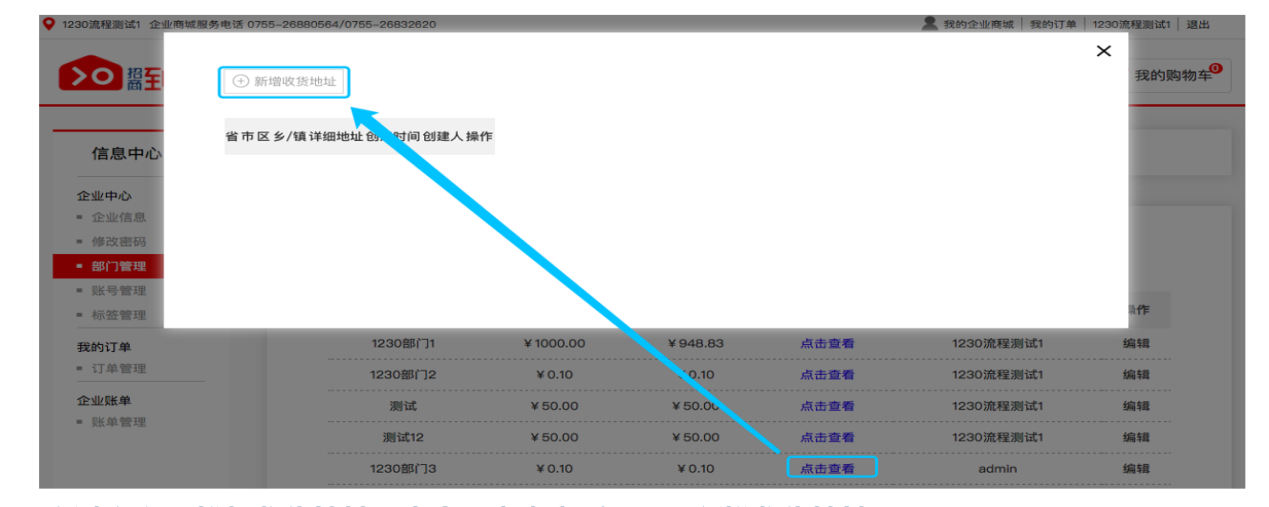This screenshot has width=1269, height=507.
Task: Open 我的购物车 shopping cart
Action: (x=1173, y=75)
